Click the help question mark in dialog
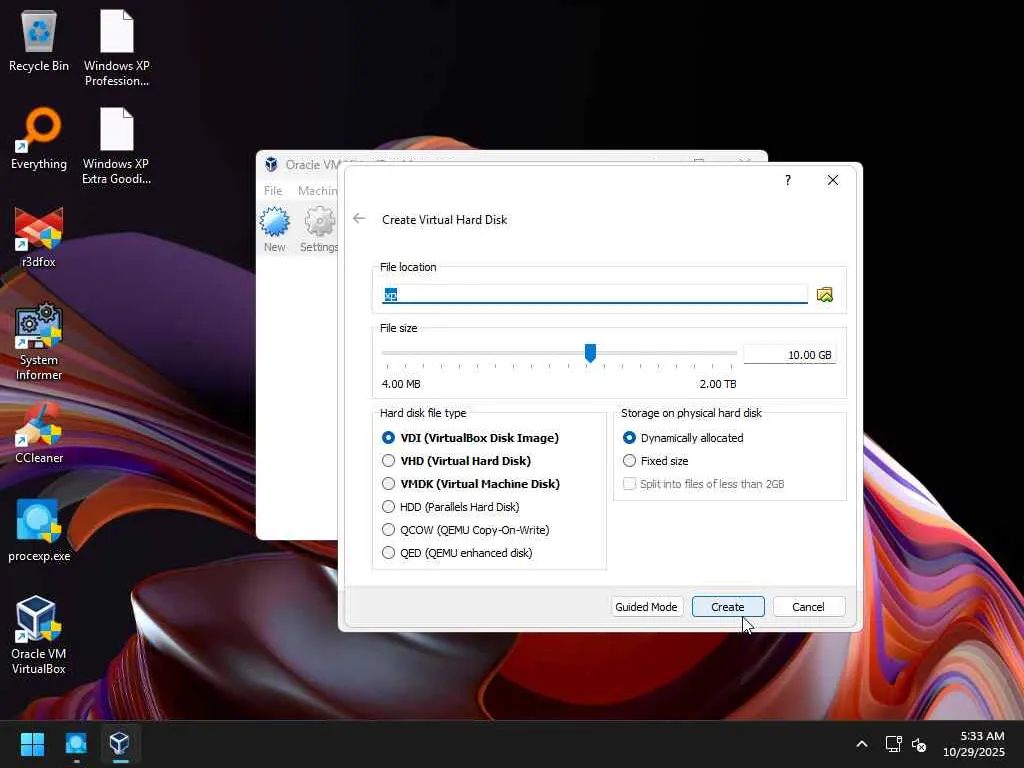Screen dimensions: 1024x768 [x=788, y=180]
